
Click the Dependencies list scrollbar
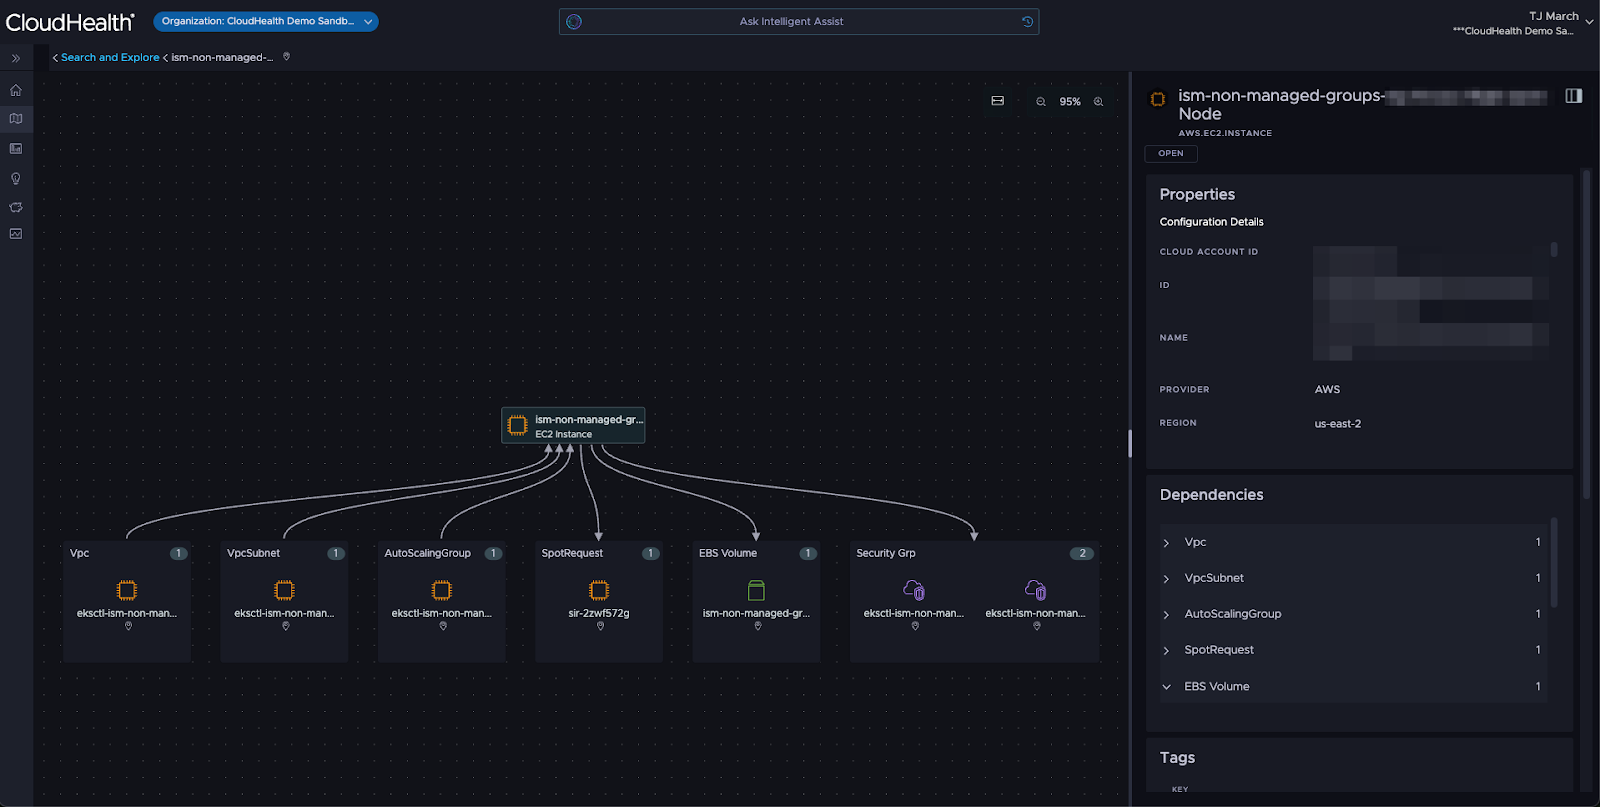pyautogui.click(x=1554, y=562)
